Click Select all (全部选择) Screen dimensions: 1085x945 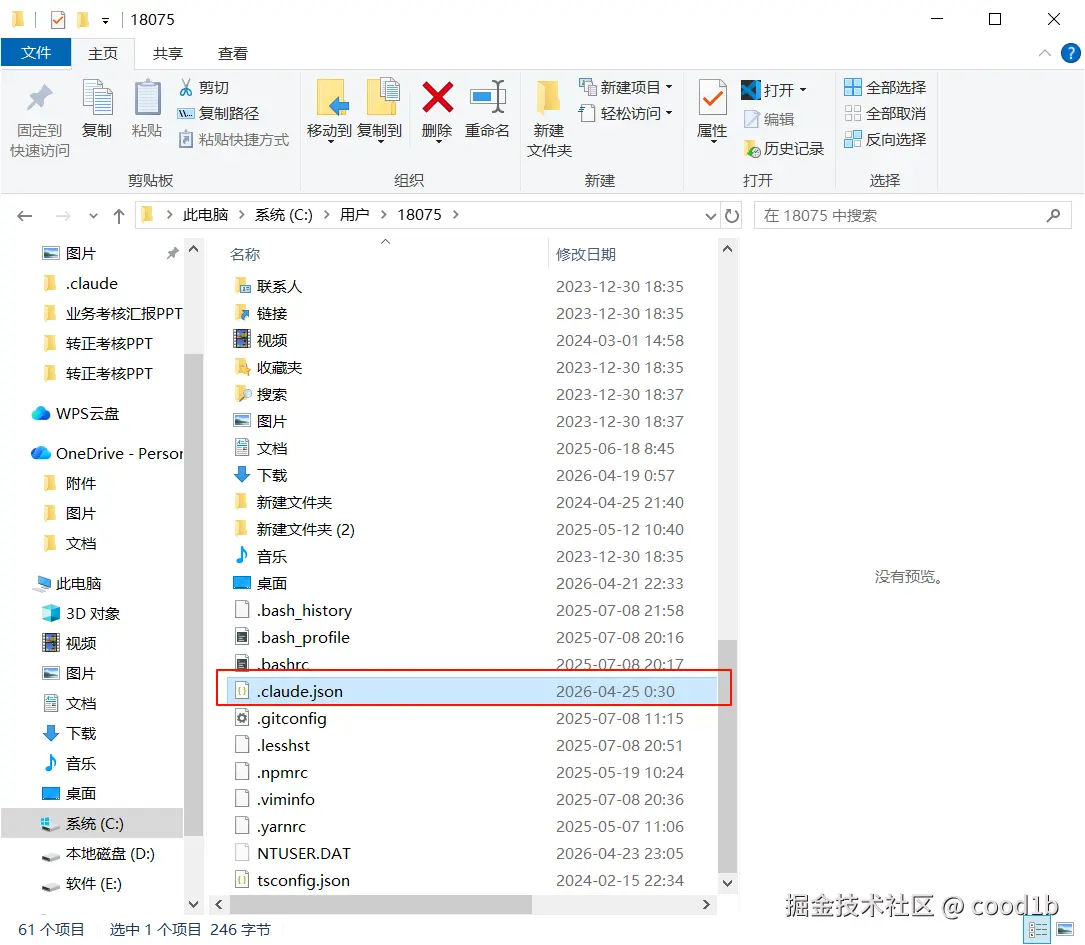tap(884, 87)
